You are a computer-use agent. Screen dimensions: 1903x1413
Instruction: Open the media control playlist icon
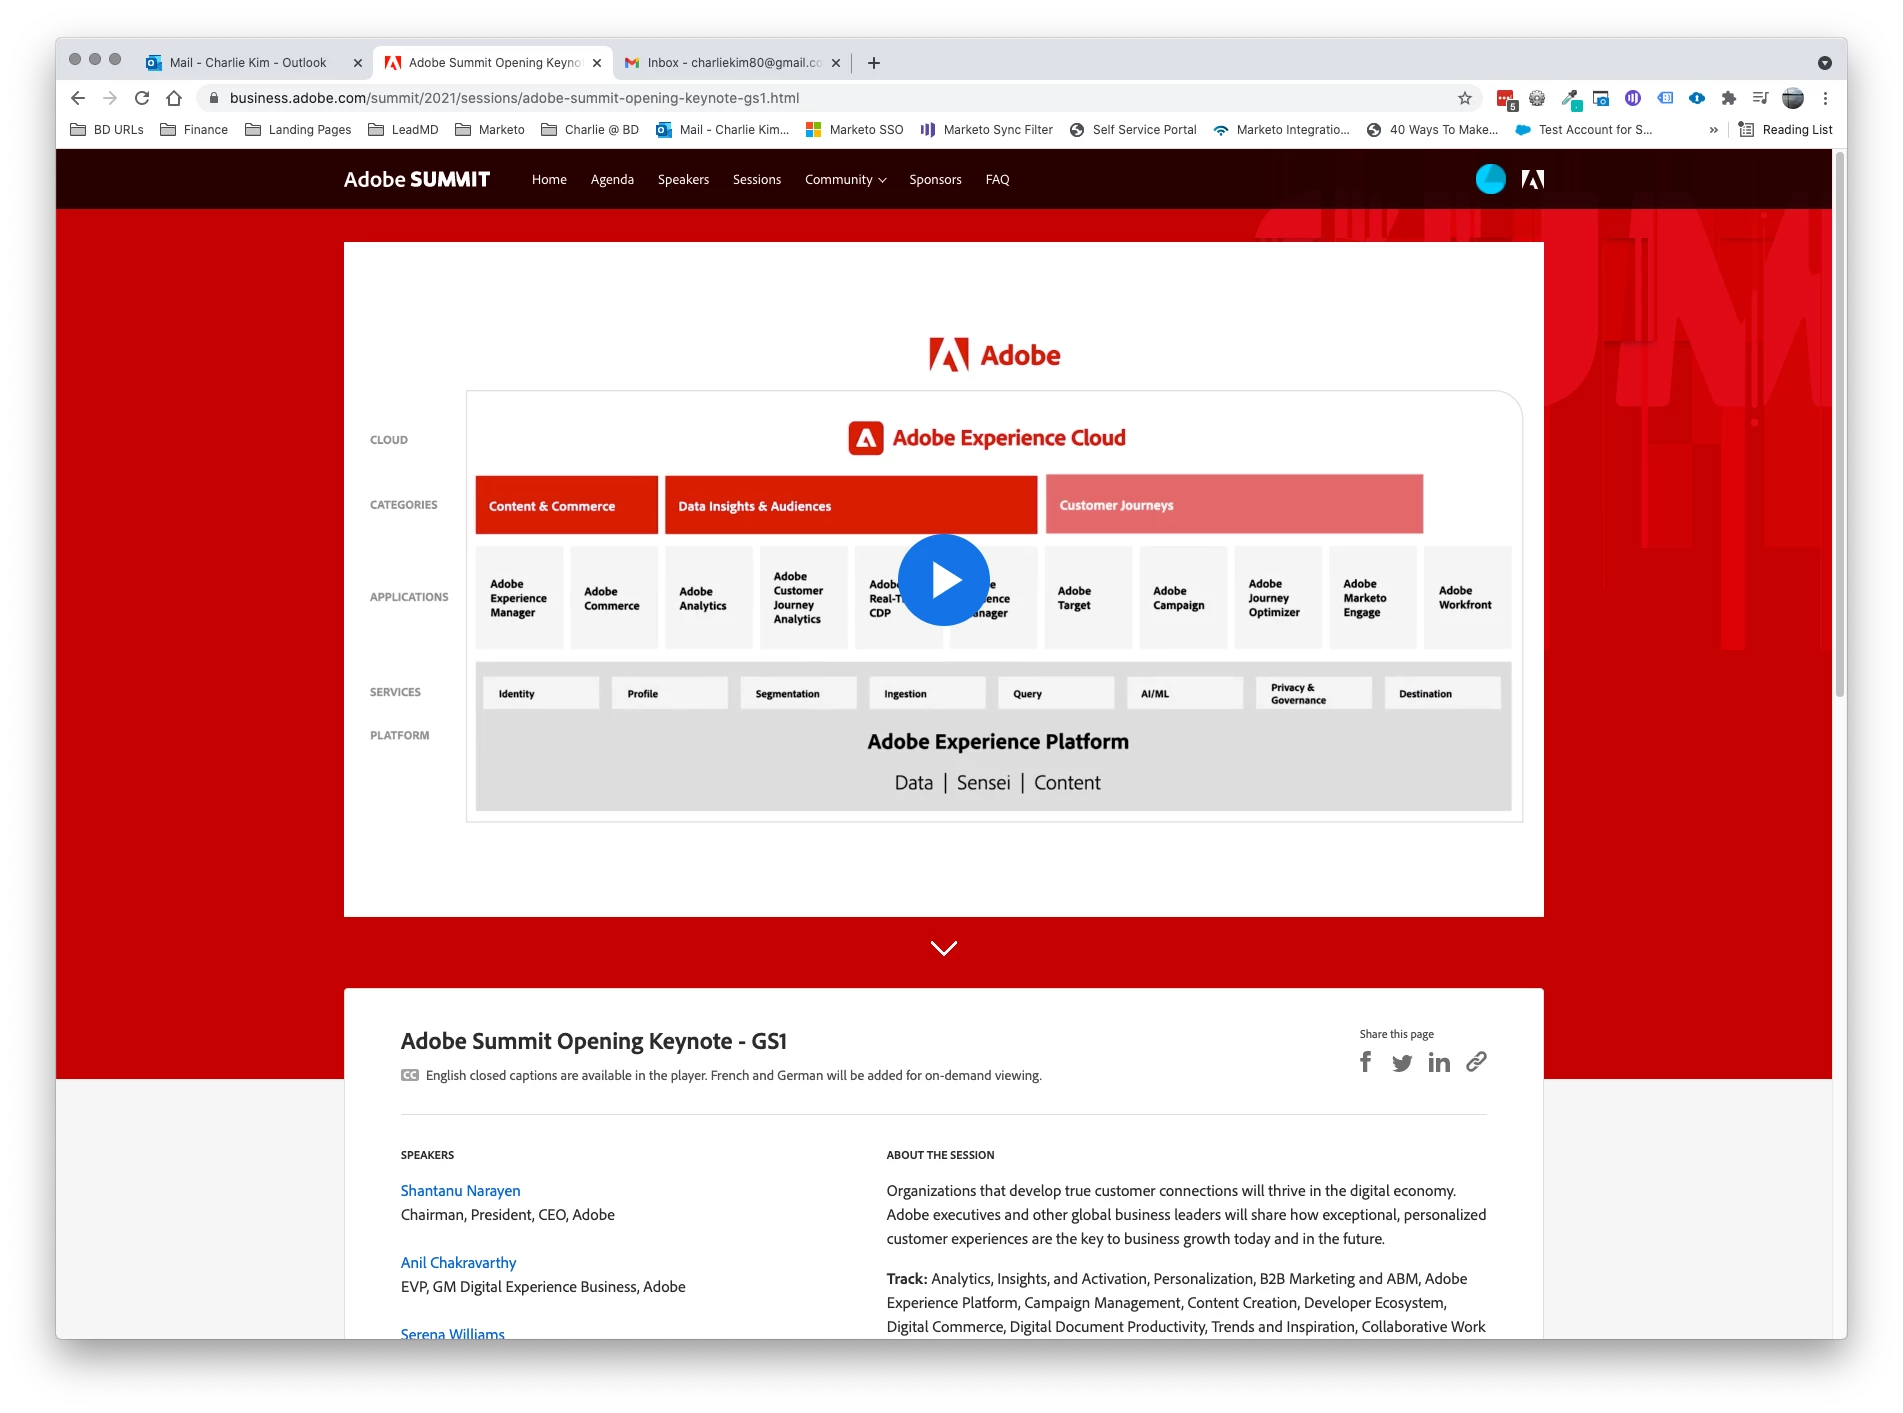tap(1761, 98)
